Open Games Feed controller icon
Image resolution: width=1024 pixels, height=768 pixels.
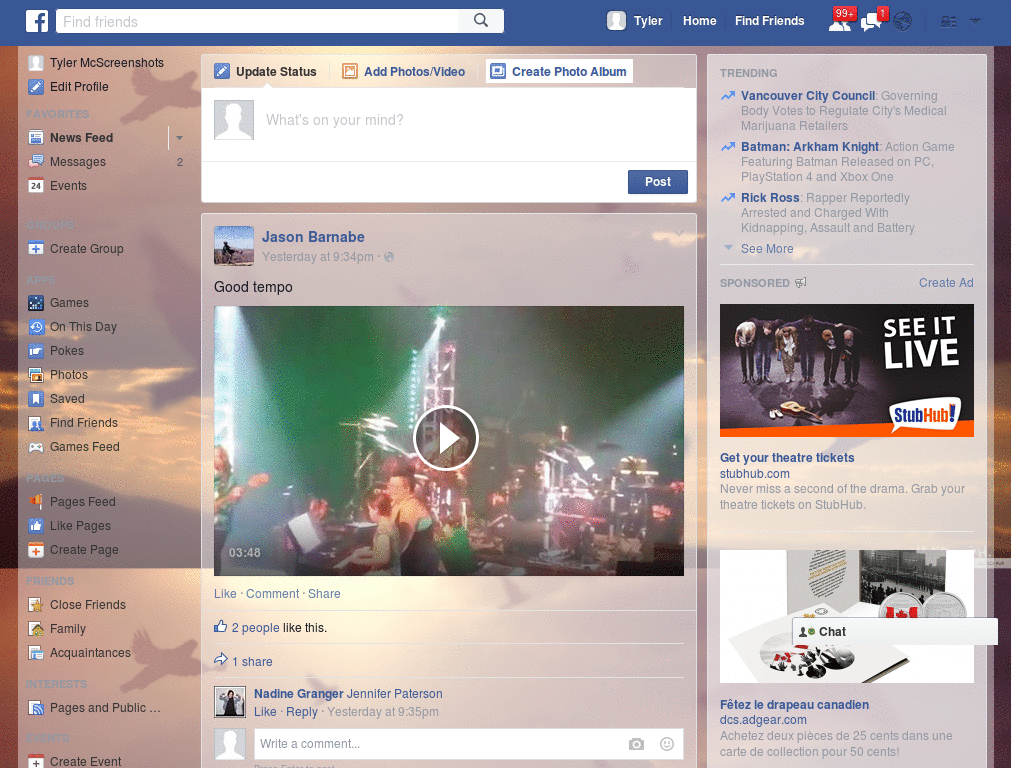36,447
